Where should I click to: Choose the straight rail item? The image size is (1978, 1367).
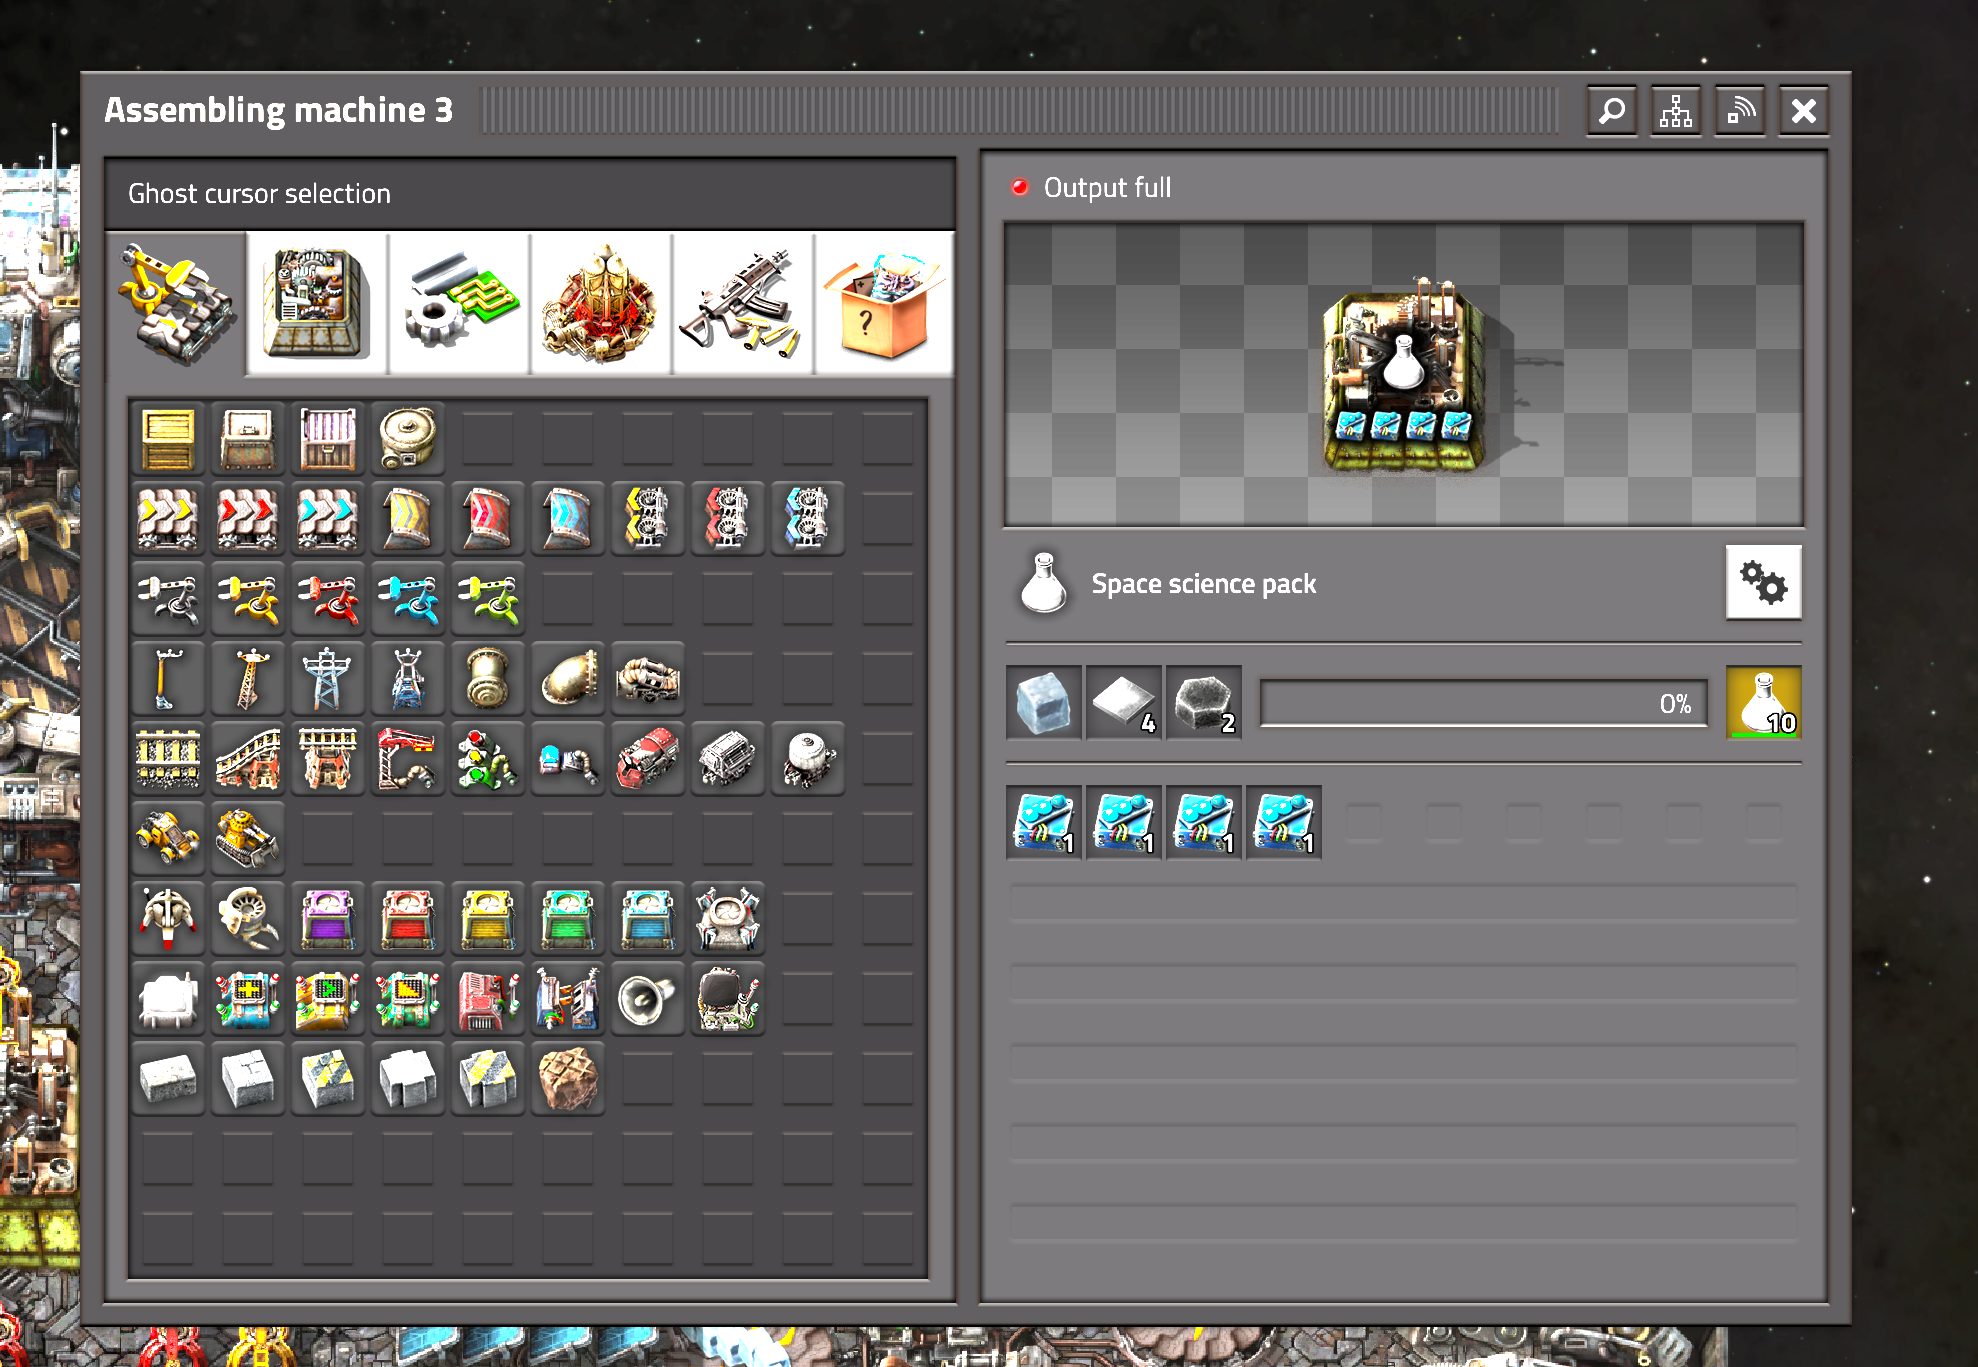pos(168,758)
